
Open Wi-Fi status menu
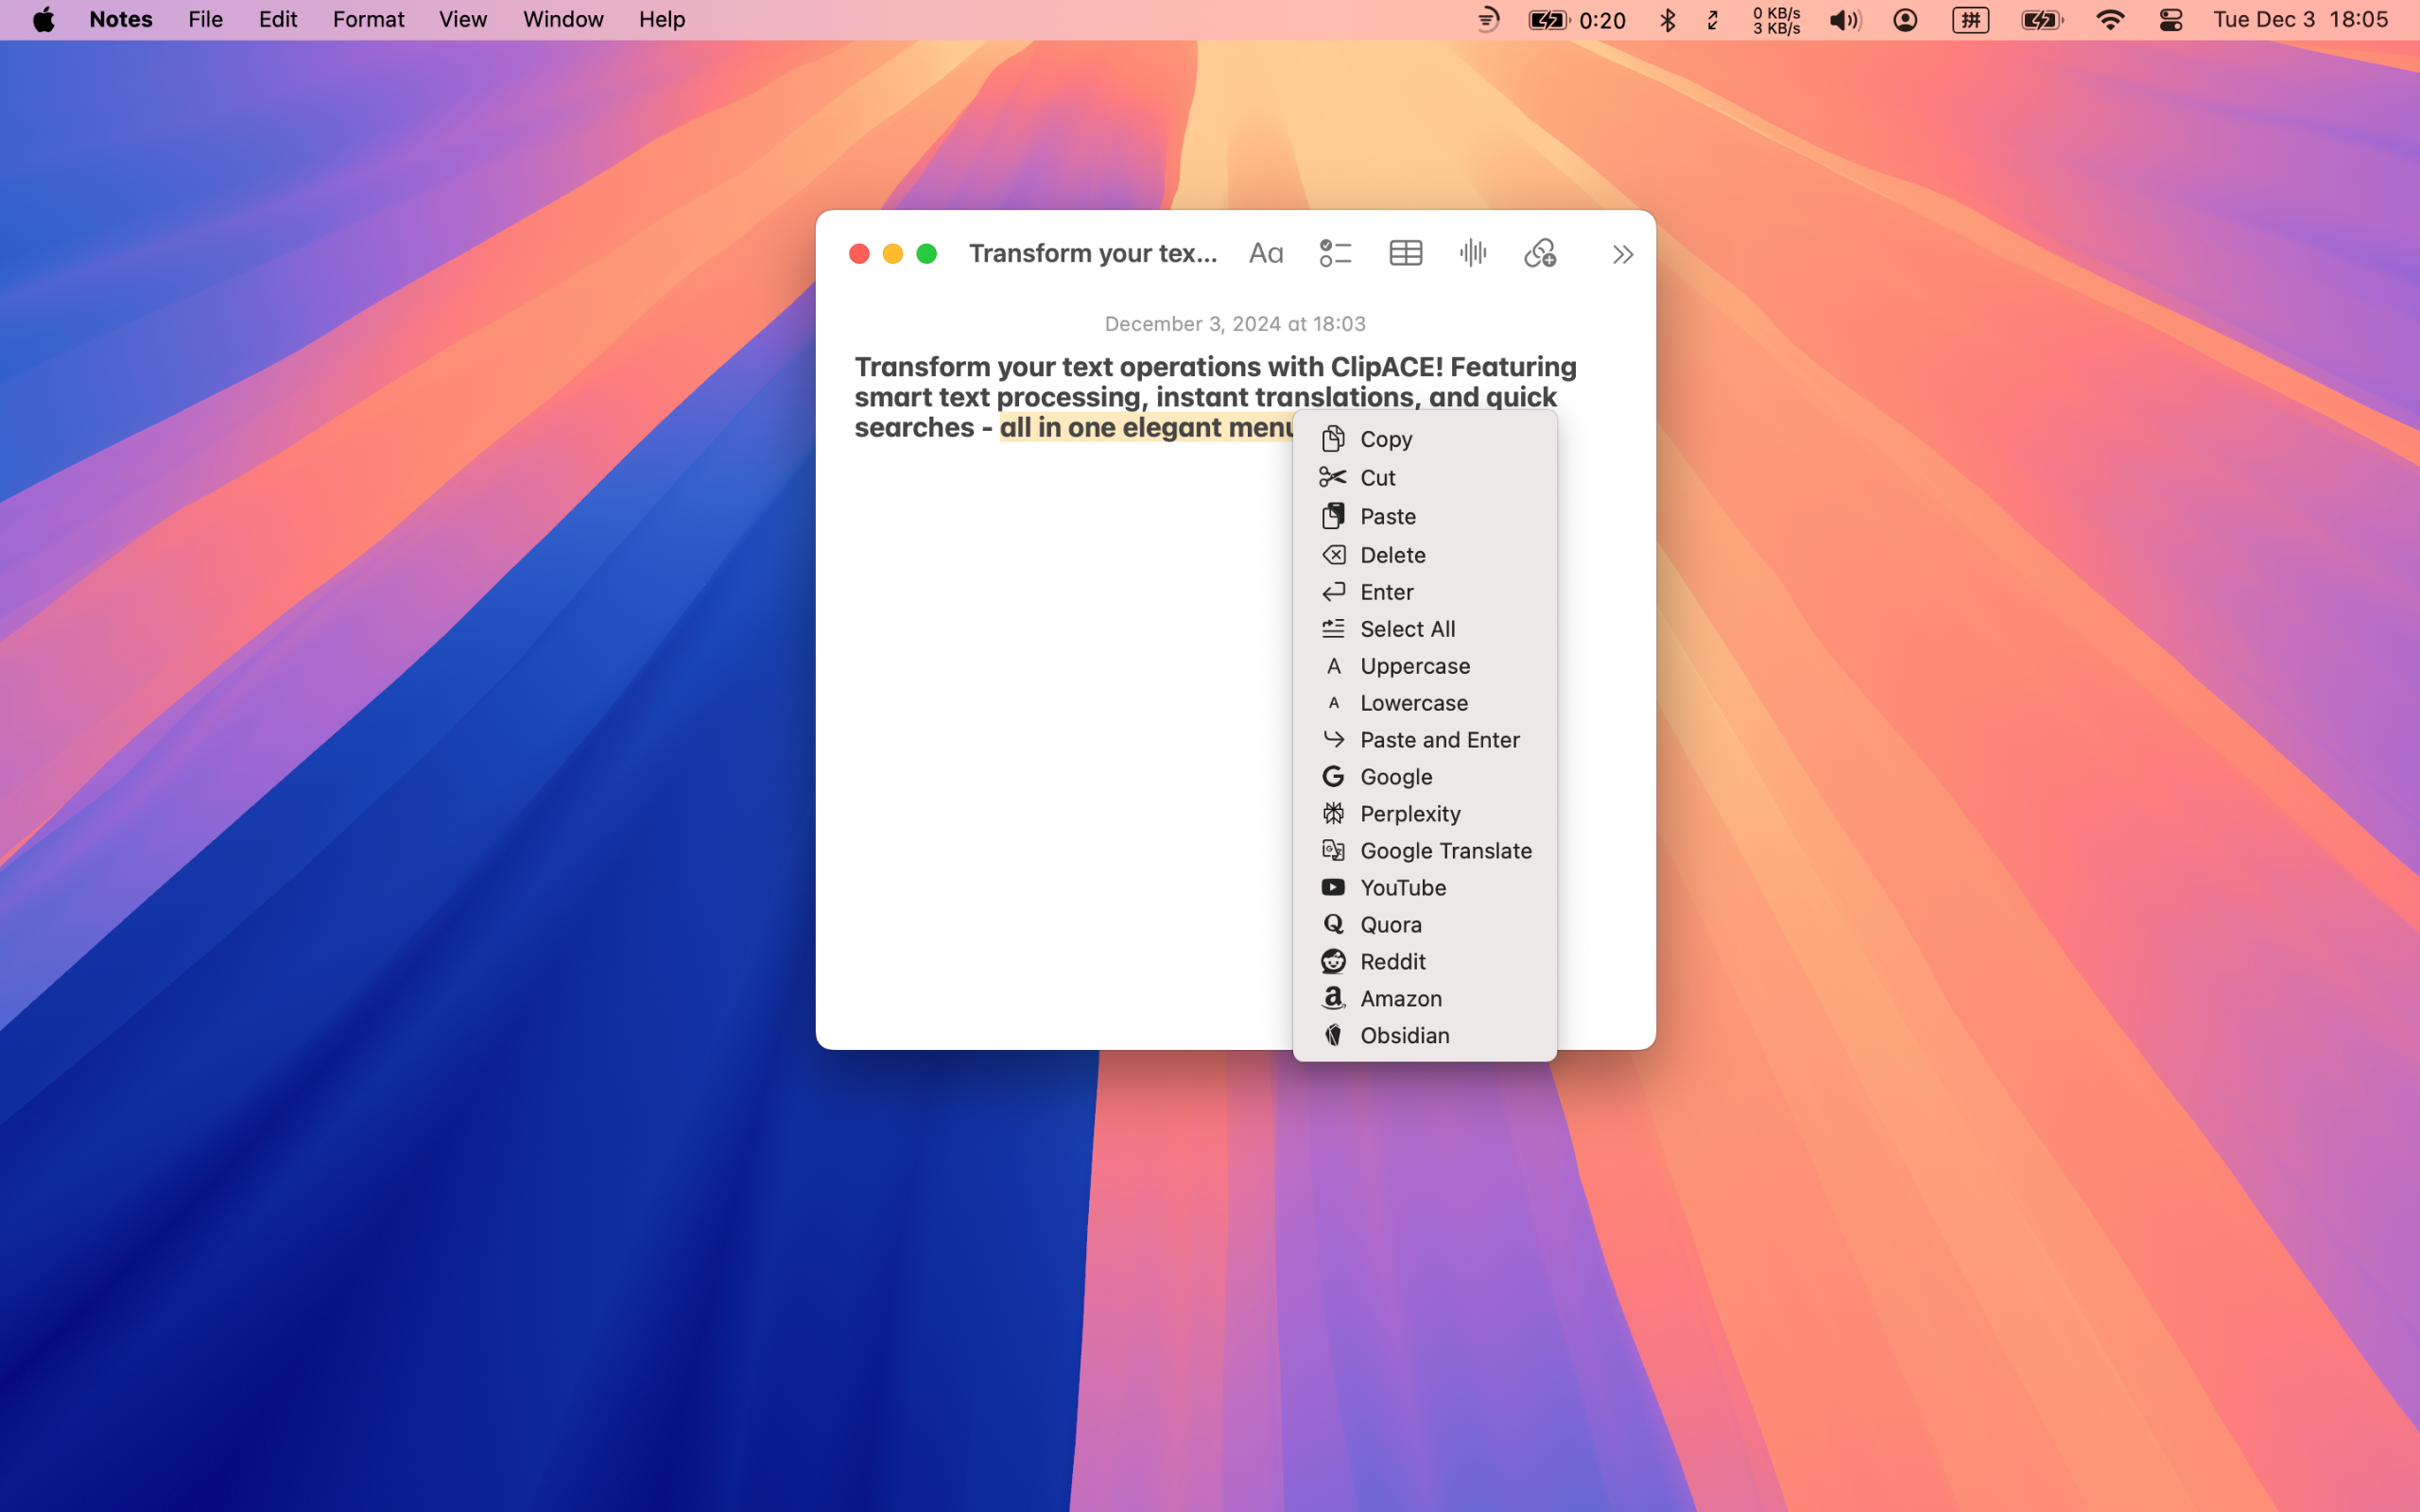click(2109, 20)
